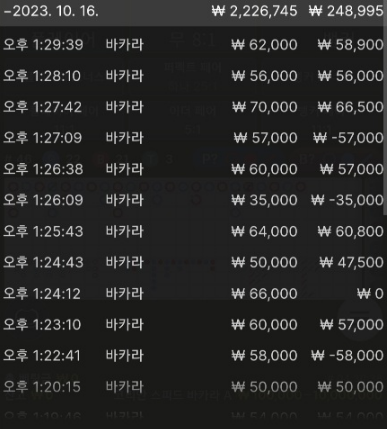Click the vertical scrollbar on the right edge
The height and width of the screenshot is (429, 387).
385,120
